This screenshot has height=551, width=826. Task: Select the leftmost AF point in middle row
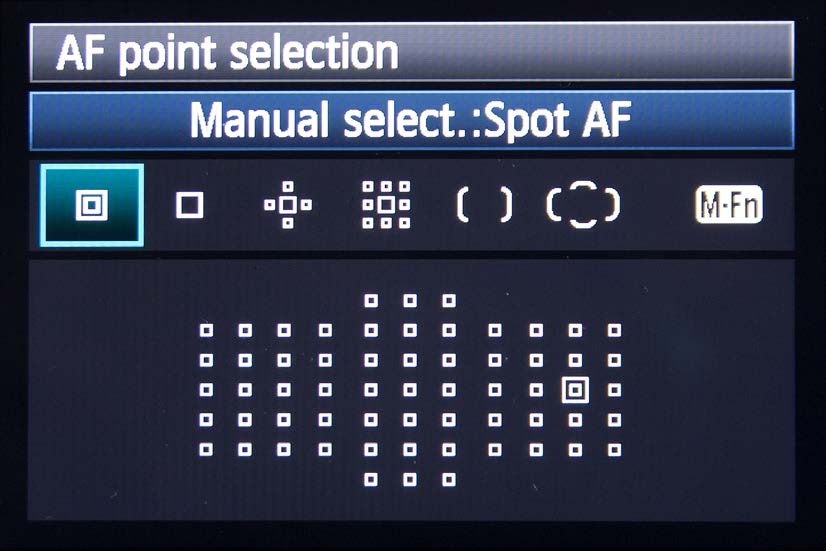(206, 389)
